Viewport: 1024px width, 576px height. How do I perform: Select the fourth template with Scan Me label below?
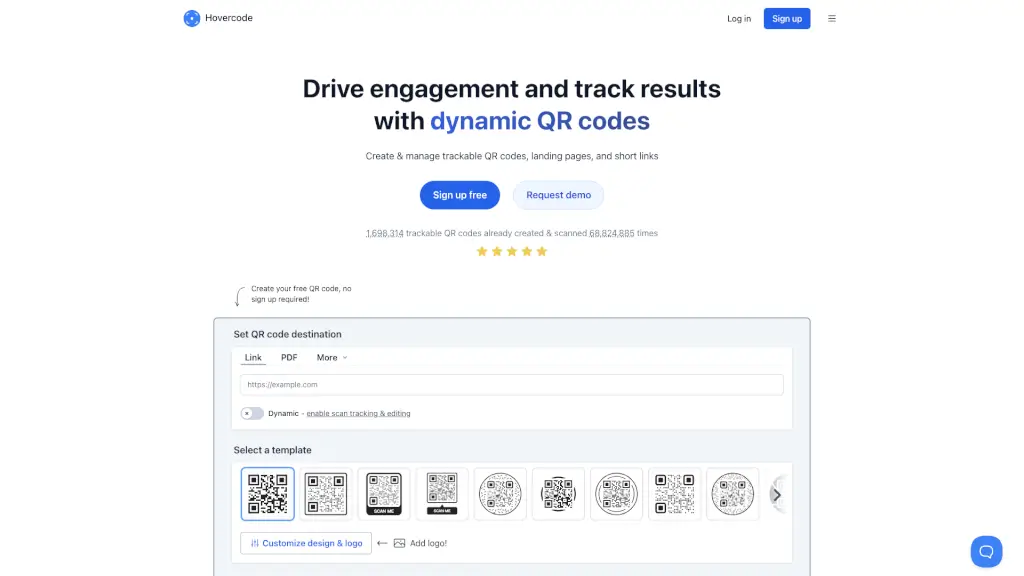[442, 494]
